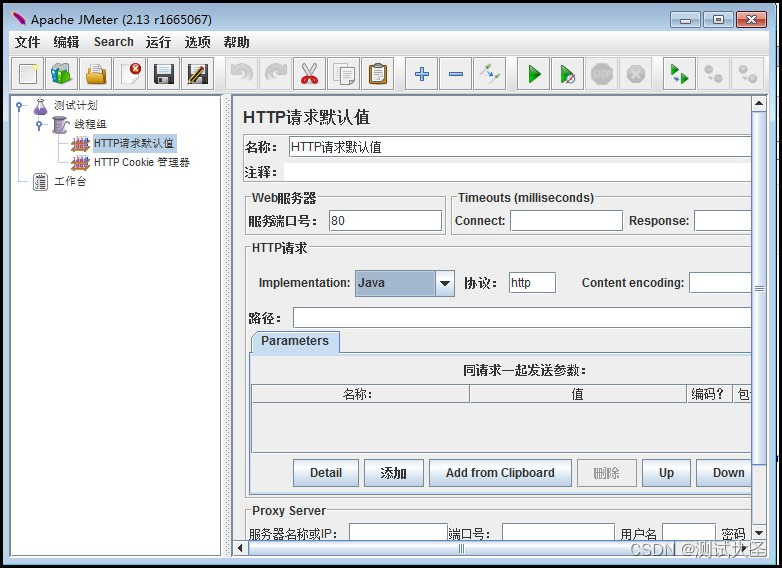The image size is (782, 568).
Task: Click the Down button
Action: [724, 473]
